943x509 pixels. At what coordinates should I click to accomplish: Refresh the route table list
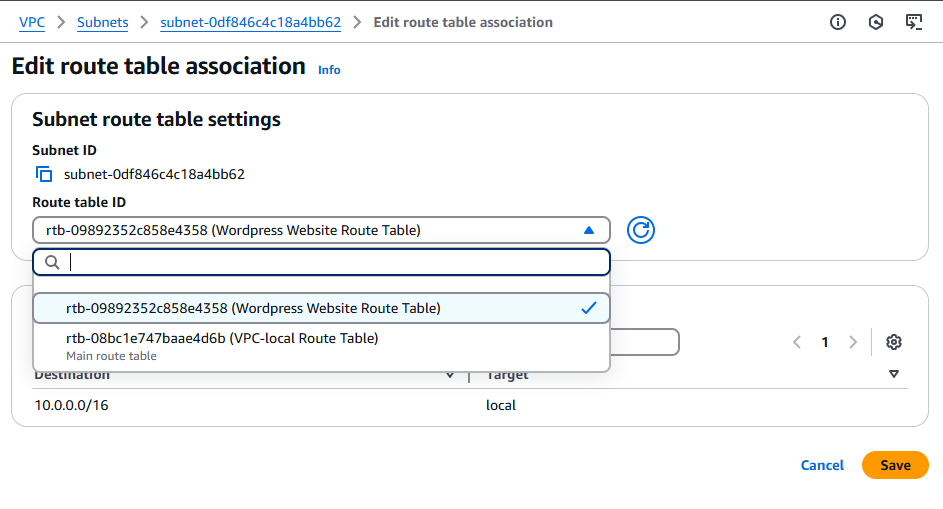(640, 230)
